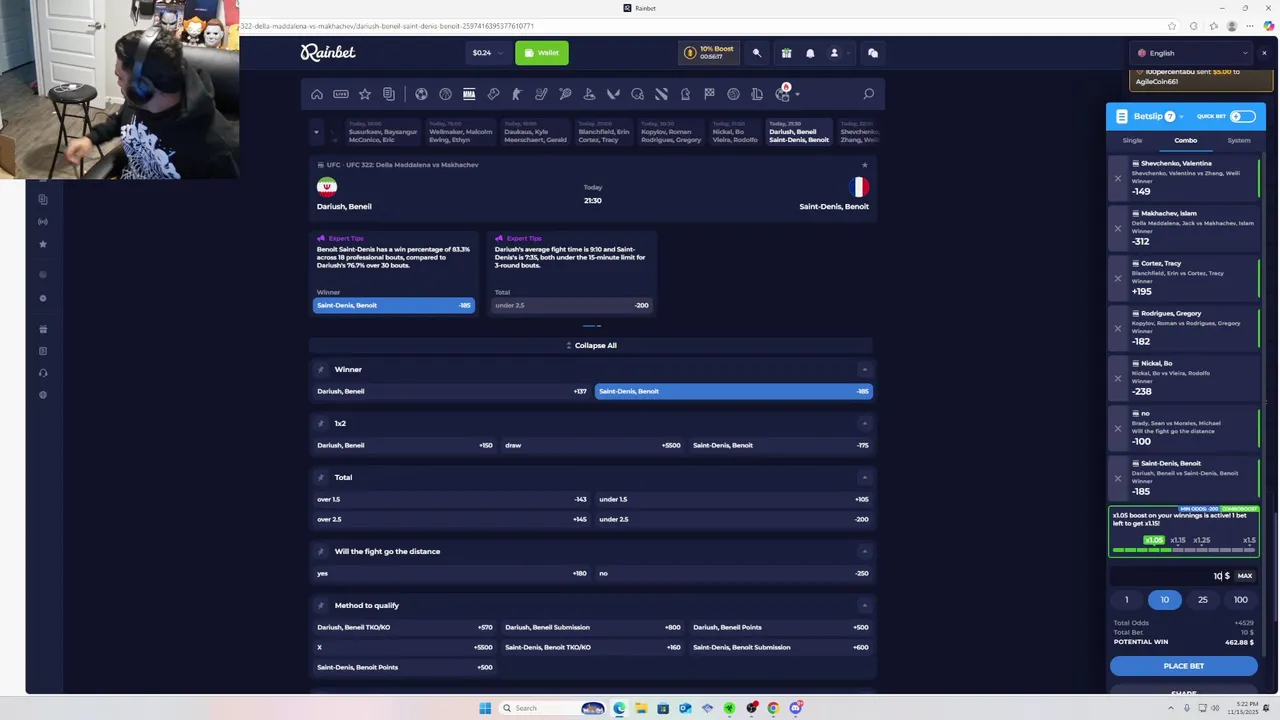The image size is (1280, 720).
Task: Toggle Saint-Denis, Benoit Winner -185 selection
Action: pyautogui.click(x=733, y=391)
